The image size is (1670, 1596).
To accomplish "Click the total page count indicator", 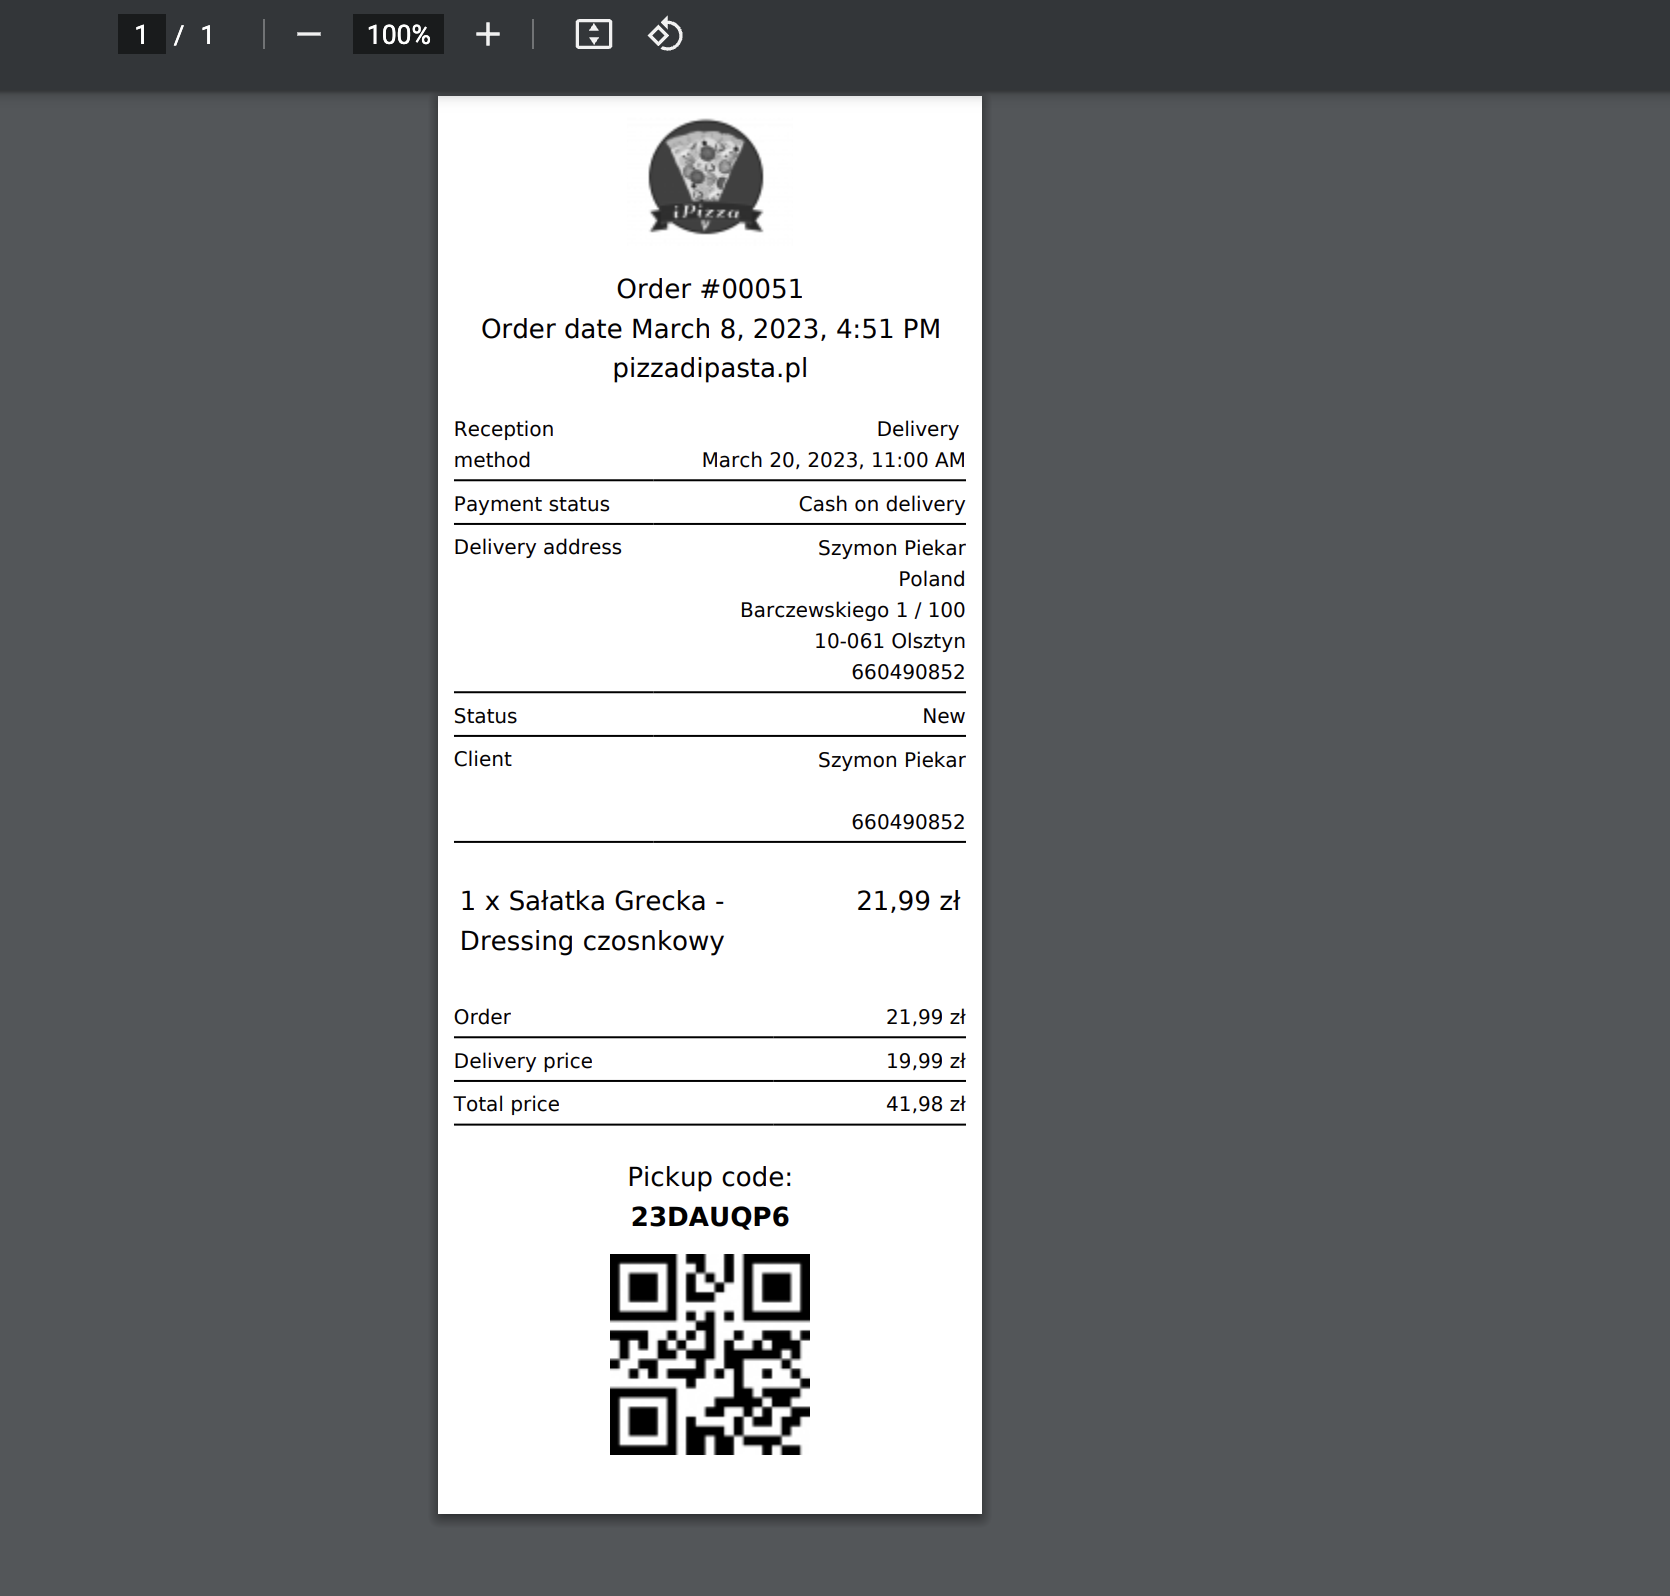I will click(x=207, y=35).
